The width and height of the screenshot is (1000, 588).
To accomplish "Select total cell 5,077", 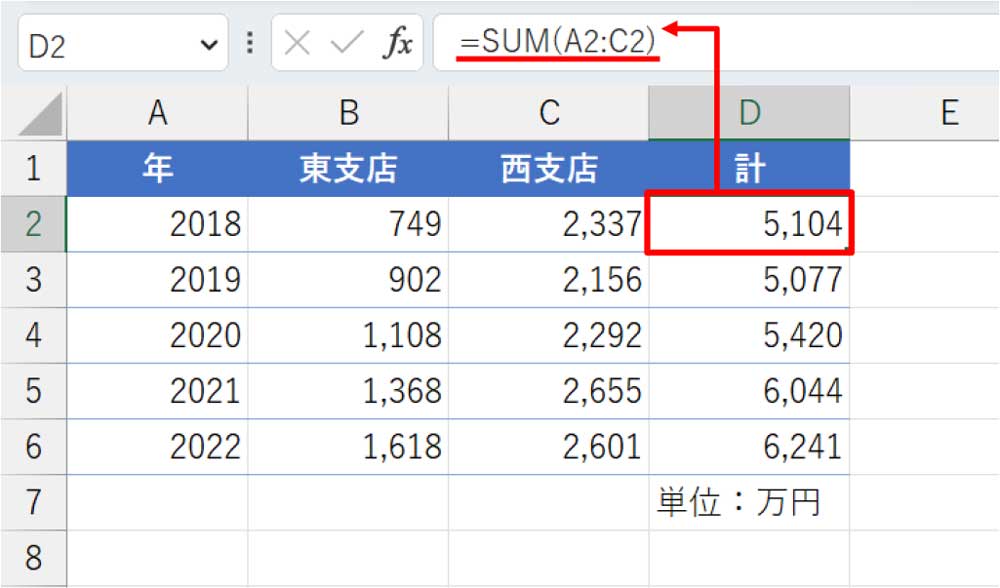I will click(x=749, y=280).
